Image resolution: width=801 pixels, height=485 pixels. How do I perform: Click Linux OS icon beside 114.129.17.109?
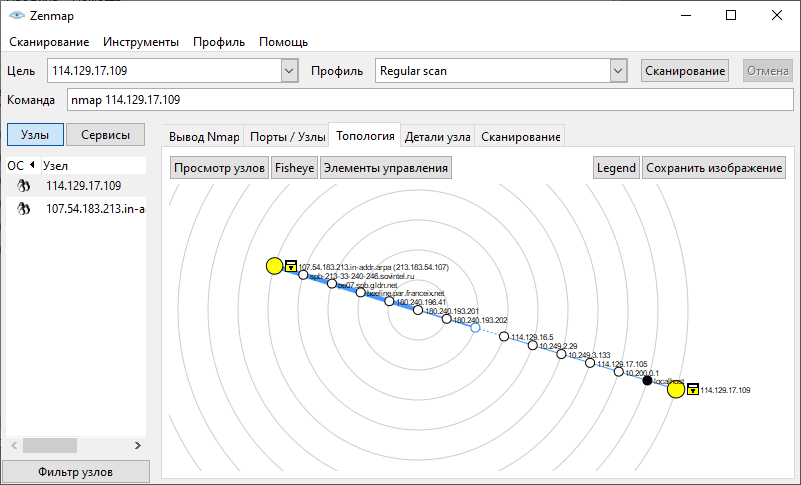[23, 186]
